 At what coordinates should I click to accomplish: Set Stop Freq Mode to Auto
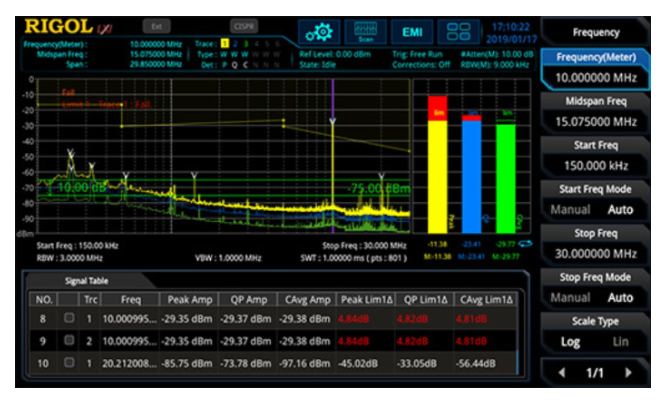pyautogui.click(x=620, y=297)
